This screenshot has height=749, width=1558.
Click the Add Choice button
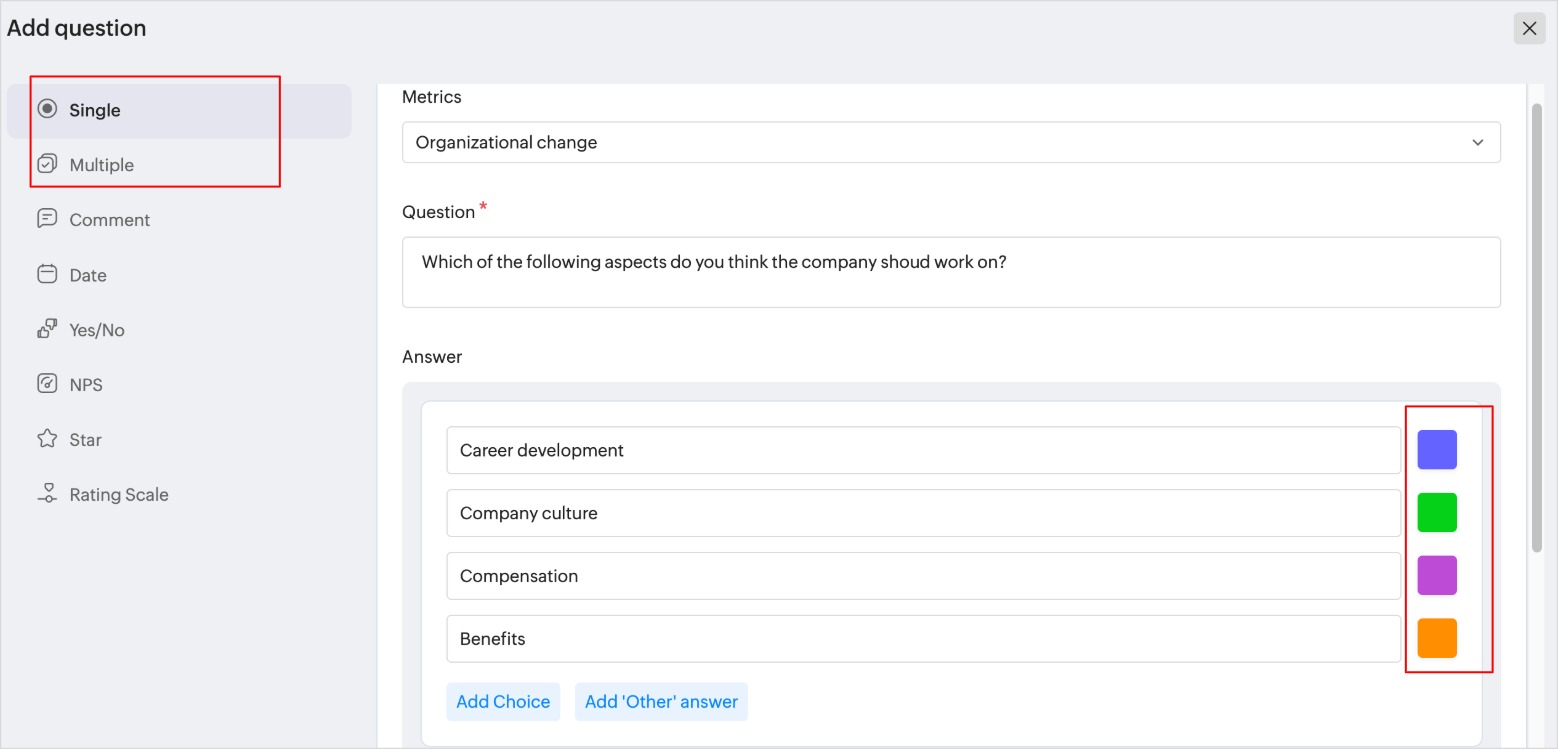(503, 702)
